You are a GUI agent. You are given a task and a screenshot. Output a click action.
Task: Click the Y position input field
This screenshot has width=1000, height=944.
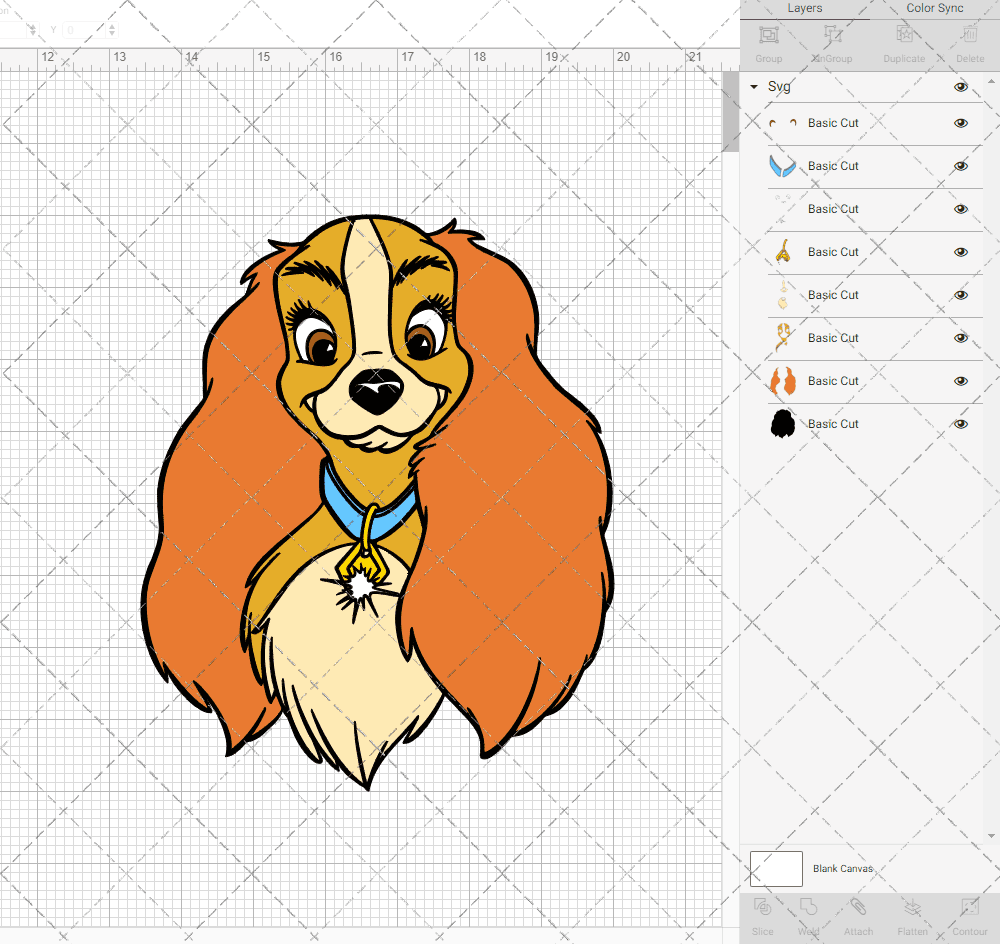coord(86,29)
